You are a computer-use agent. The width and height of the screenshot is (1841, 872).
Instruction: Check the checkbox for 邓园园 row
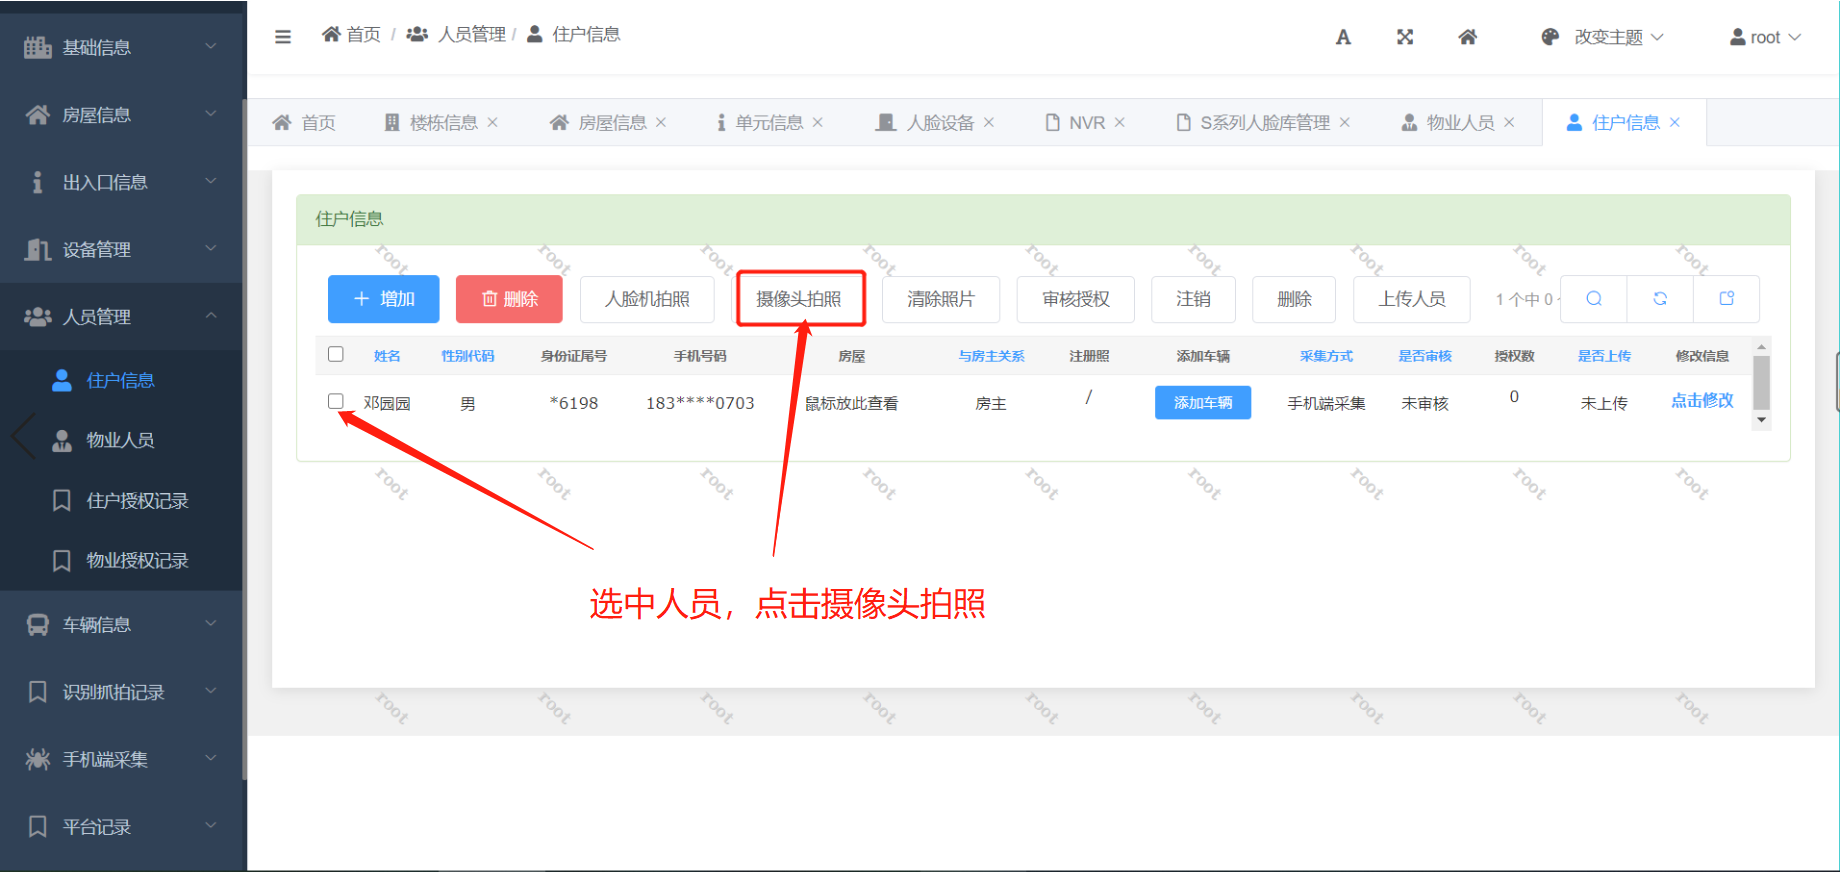click(336, 401)
